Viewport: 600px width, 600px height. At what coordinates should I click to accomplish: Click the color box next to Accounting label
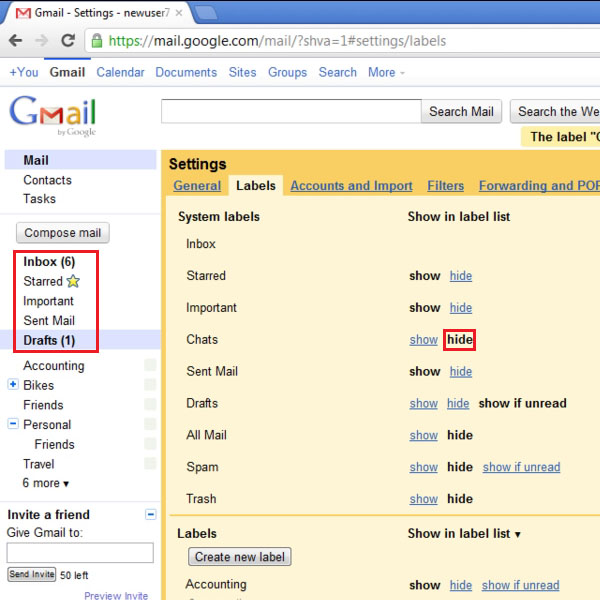coord(150,365)
